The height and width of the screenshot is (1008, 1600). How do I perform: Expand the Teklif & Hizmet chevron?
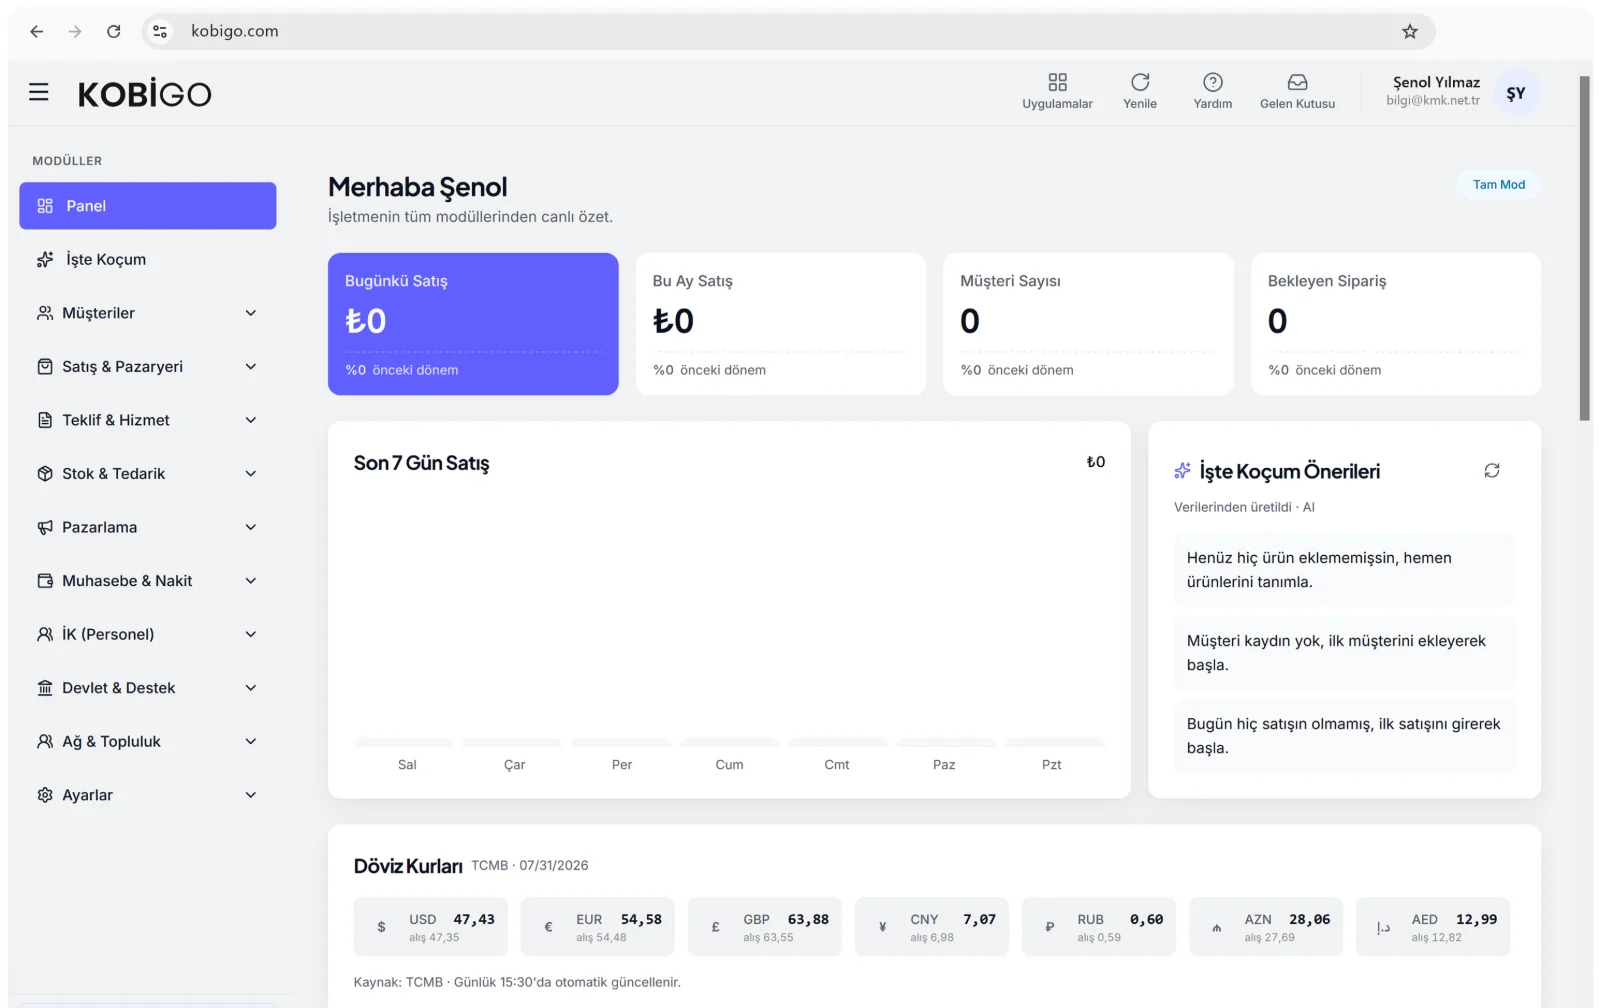(x=251, y=420)
